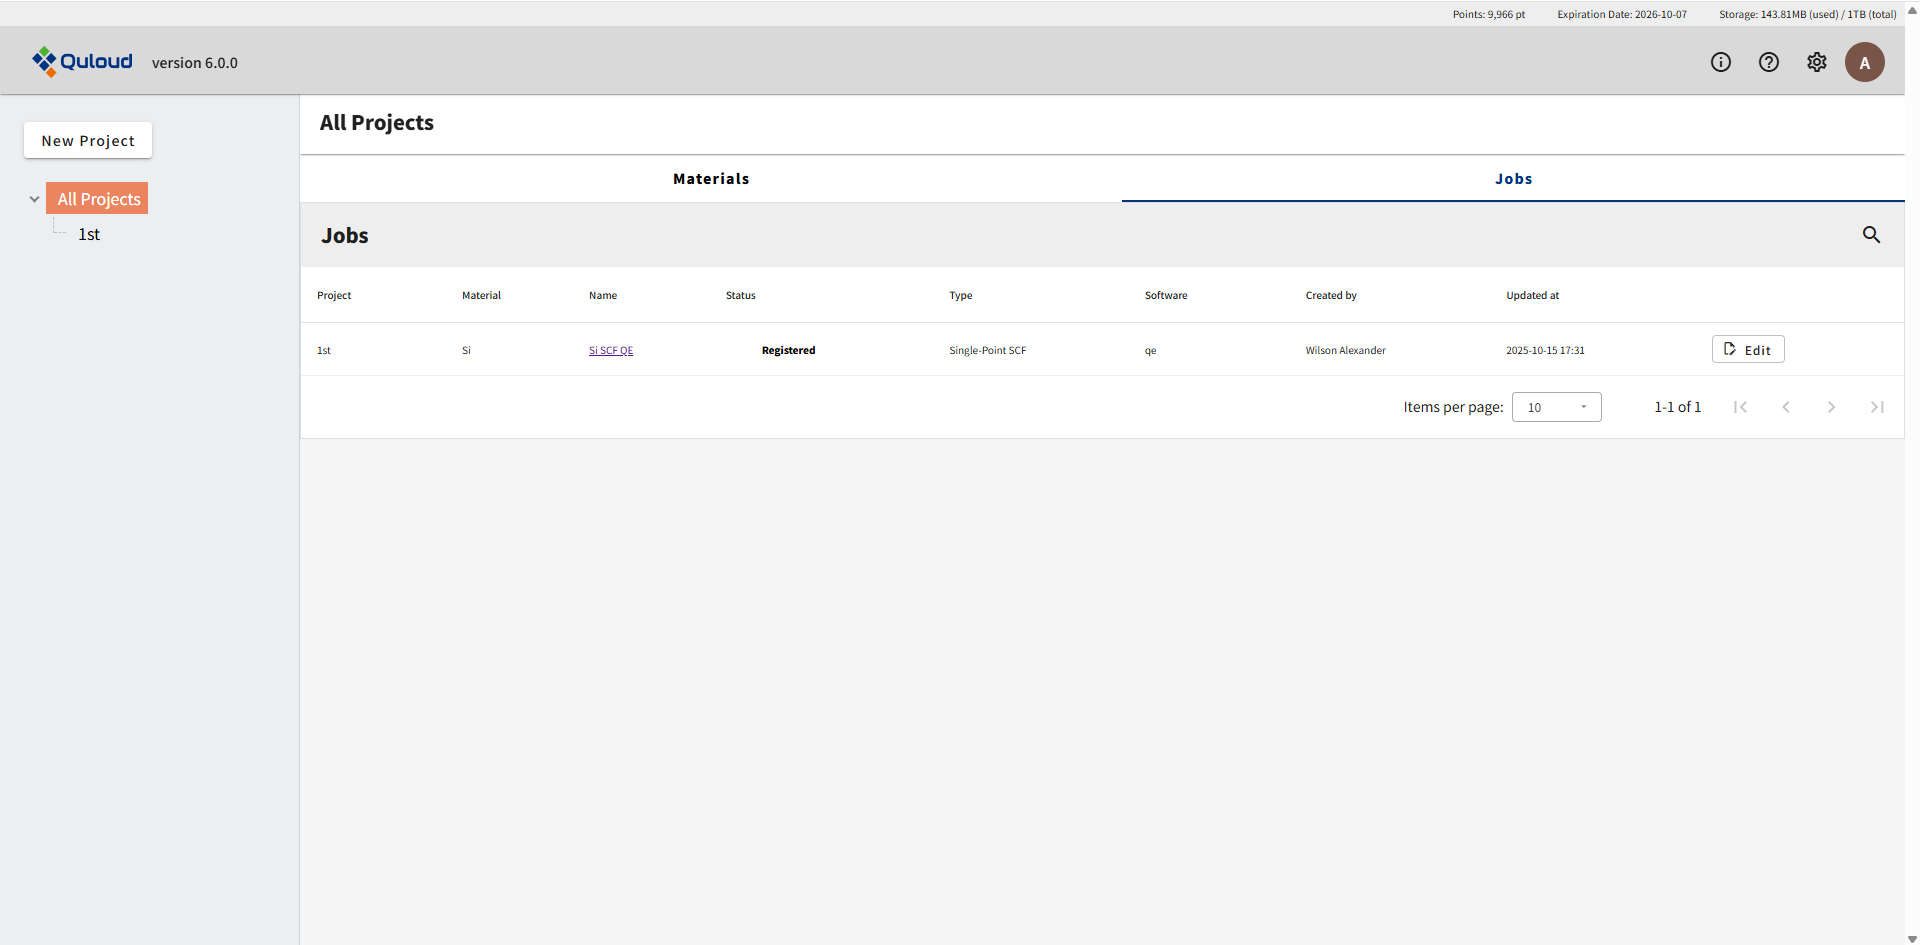
Task: Switch to the Materials tab
Action: coord(711,179)
